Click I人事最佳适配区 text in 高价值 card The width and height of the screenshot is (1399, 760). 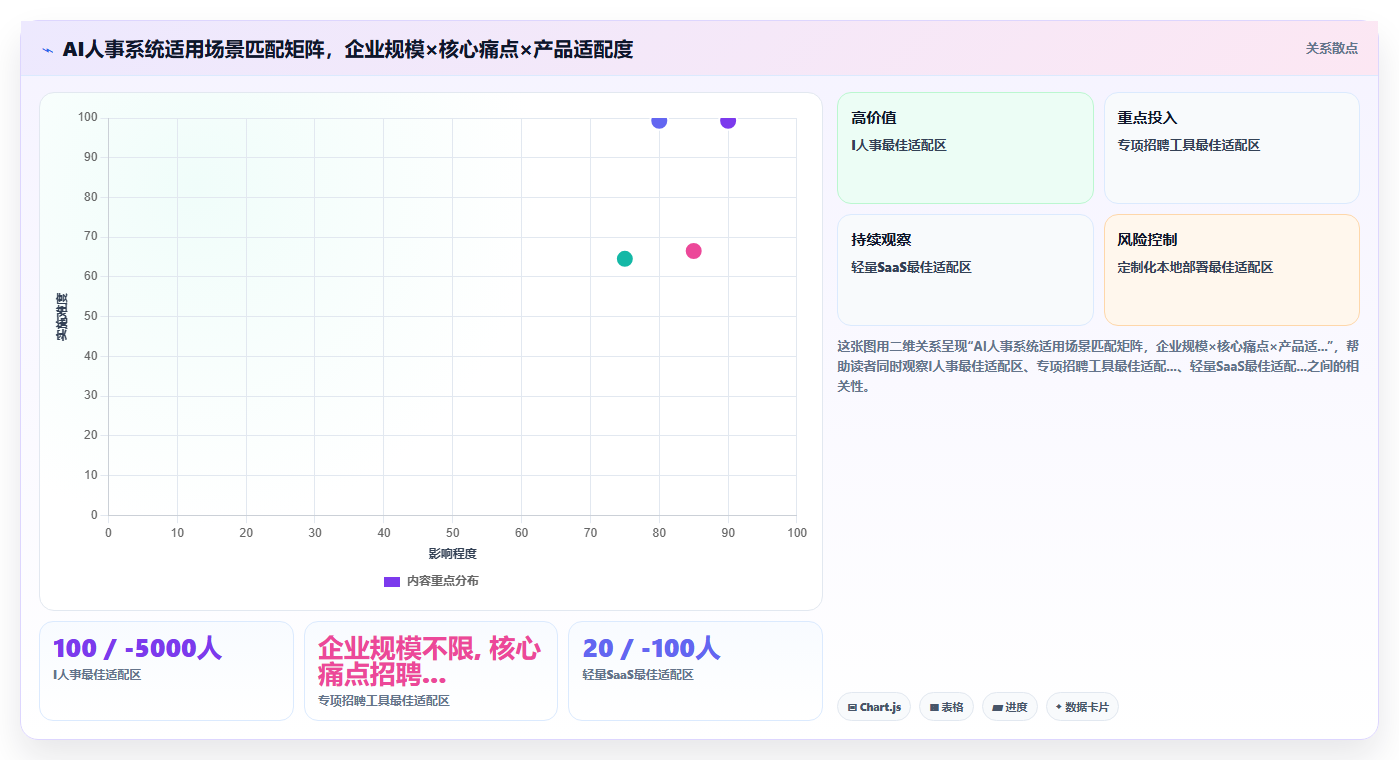[899, 146]
